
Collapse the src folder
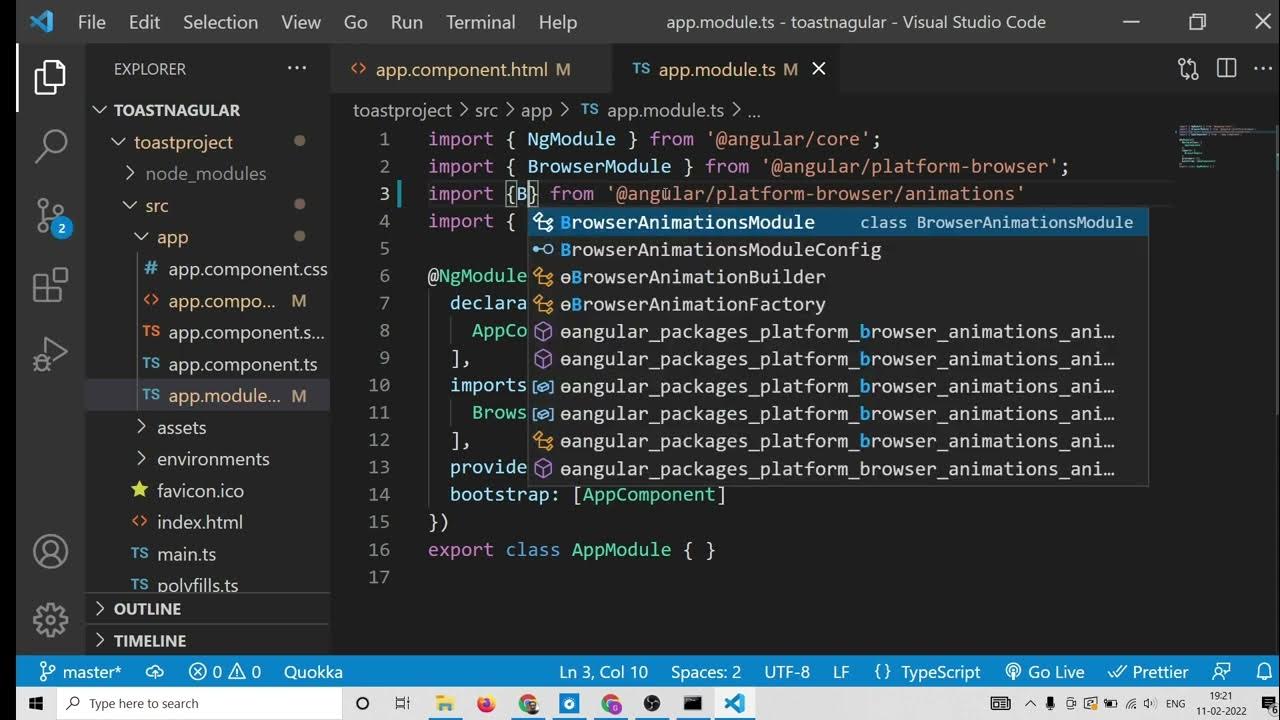pyautogui.click(x=156, y=206)
